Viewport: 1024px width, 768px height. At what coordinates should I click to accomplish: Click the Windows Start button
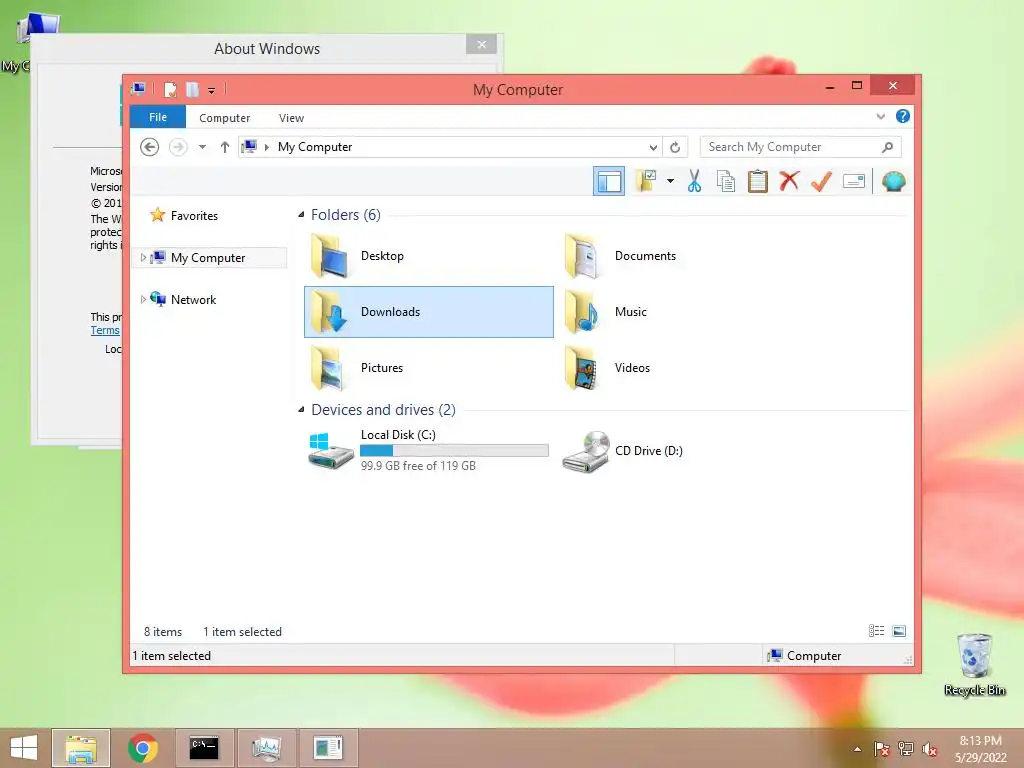pos(24,748)
